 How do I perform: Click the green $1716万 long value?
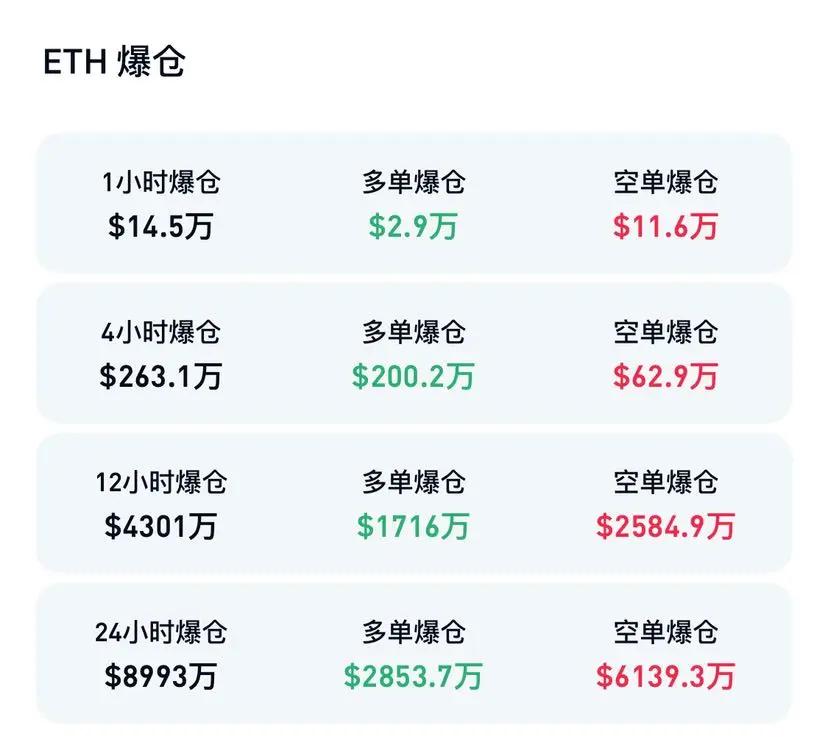coord(413,527)
